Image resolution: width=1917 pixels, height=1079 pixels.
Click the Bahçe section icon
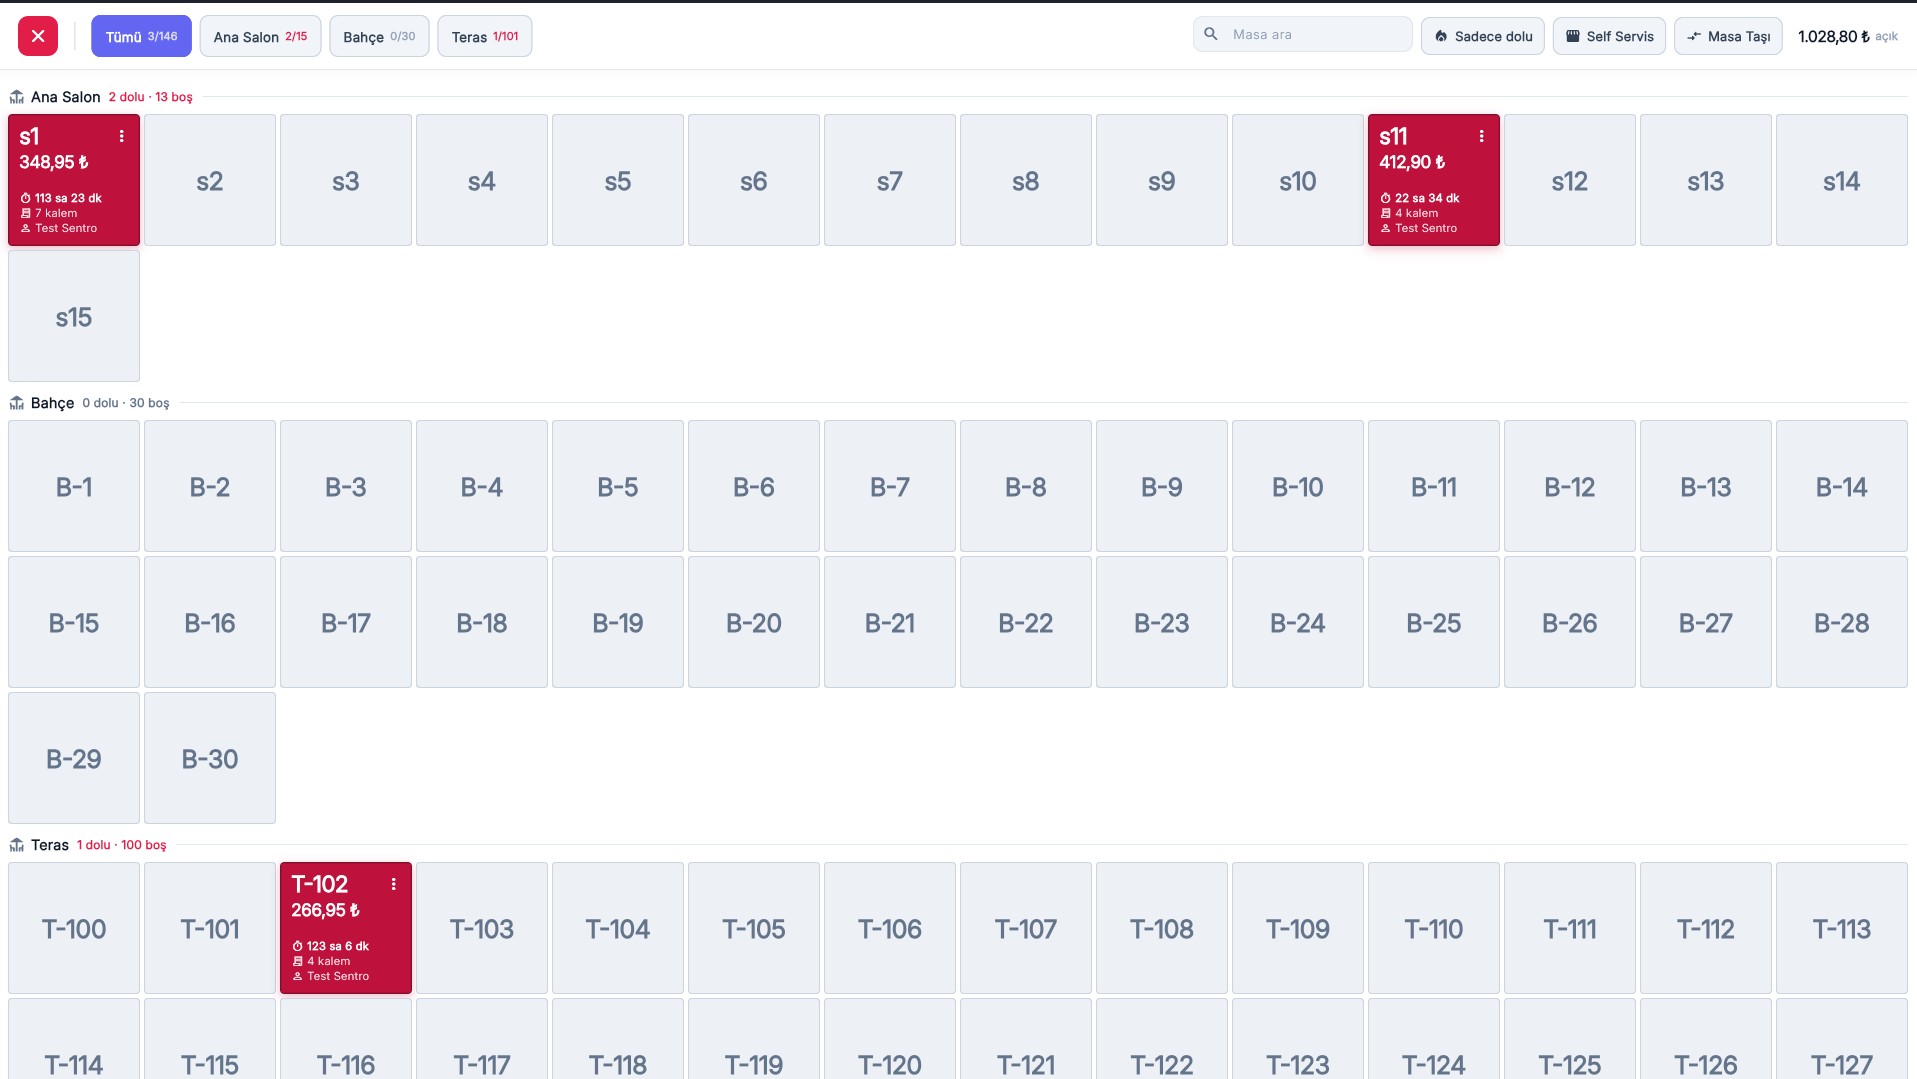click(x=17, y=403)
